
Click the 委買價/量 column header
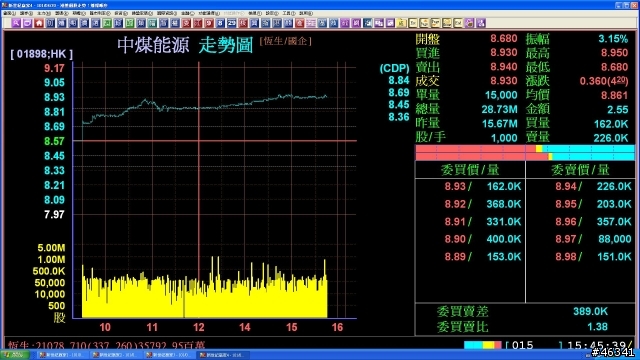tap(470, 170)
